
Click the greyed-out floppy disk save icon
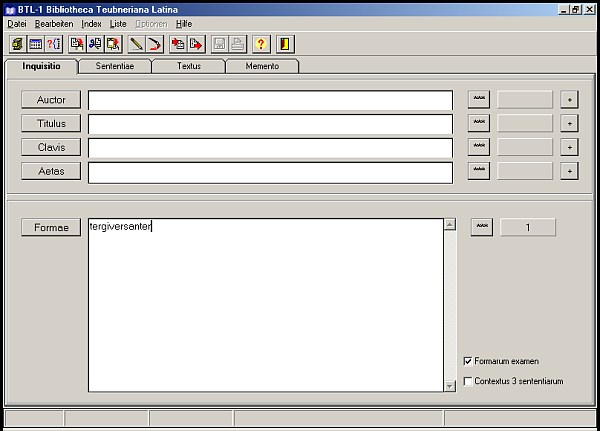[x=220, y=44]
